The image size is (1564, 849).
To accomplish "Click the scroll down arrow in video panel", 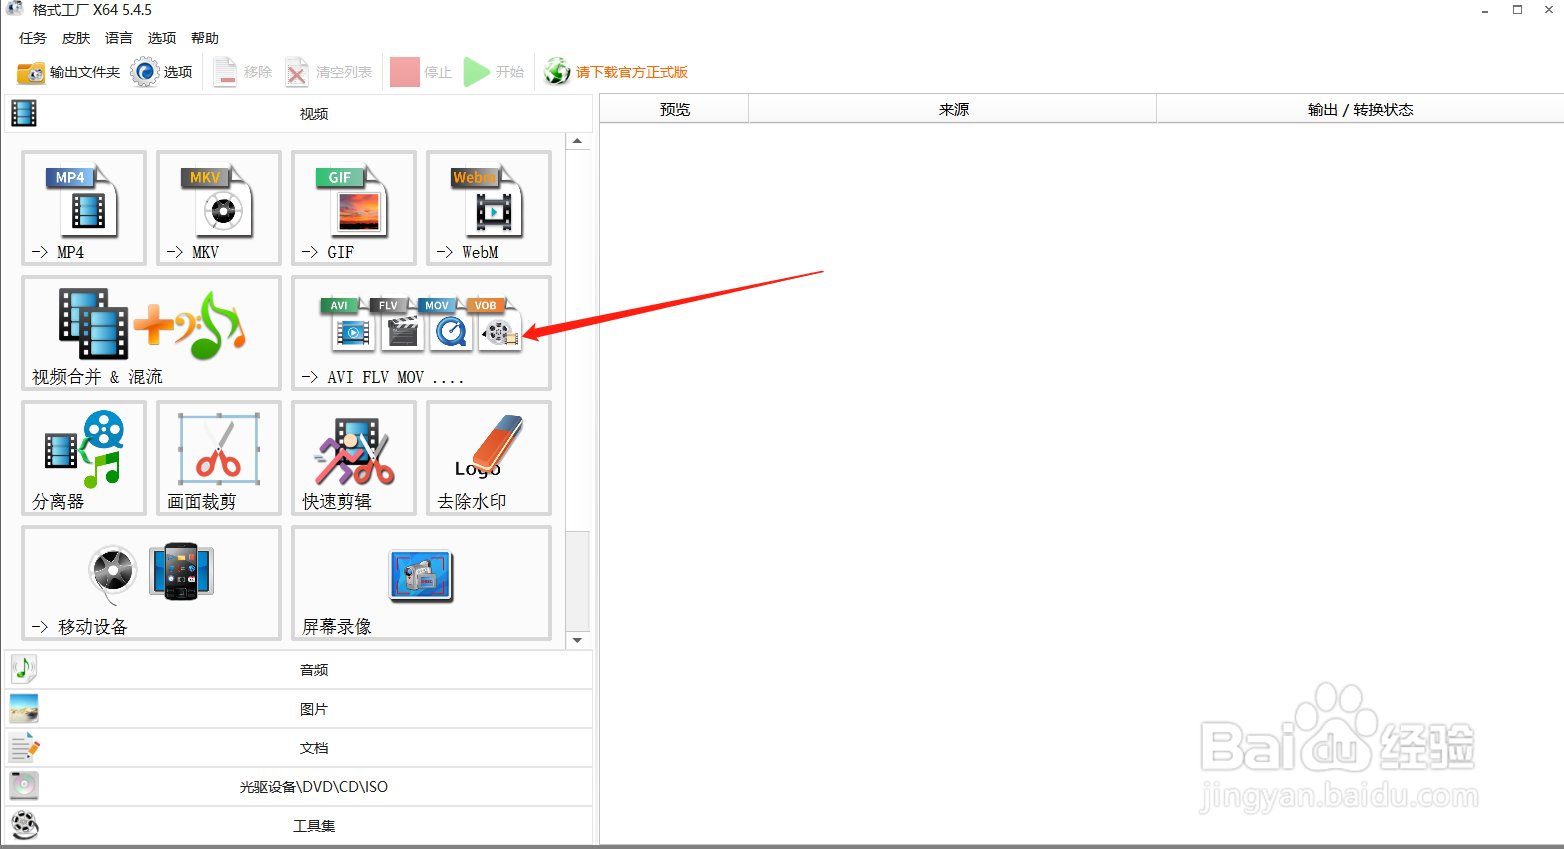I will pyautogui.click(x=577, y=640).
